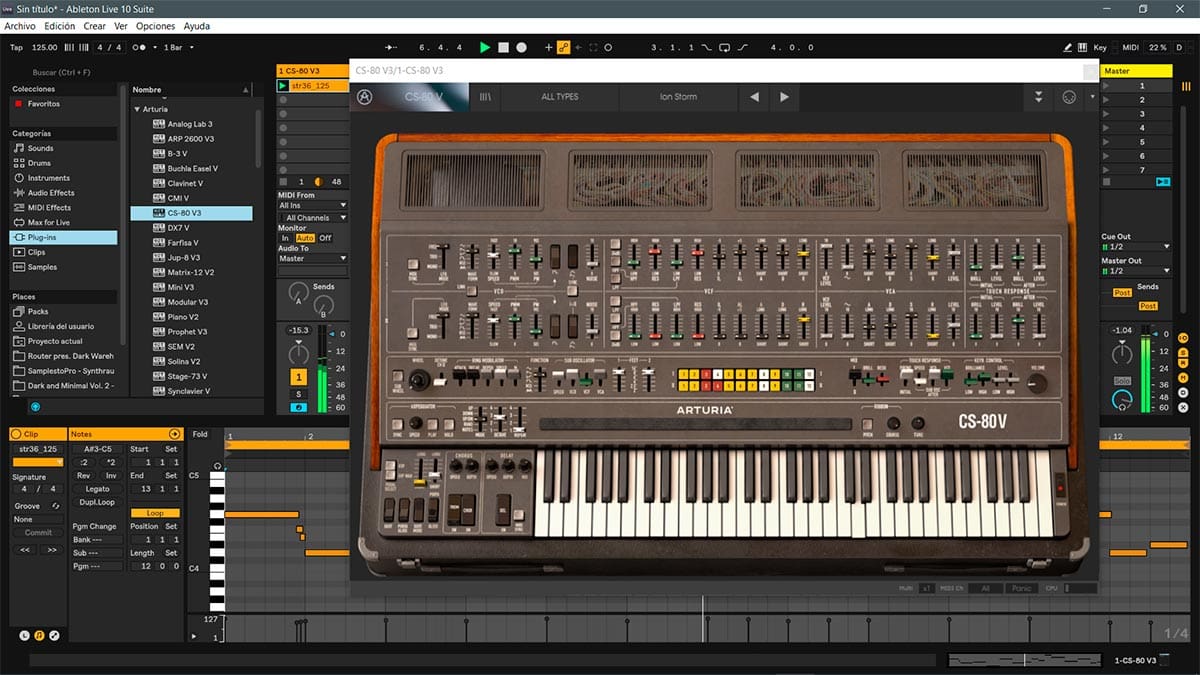Select ARP 2600 V3 plug-in
This screenshot has height=675, width=1200.
pos(190,139)
